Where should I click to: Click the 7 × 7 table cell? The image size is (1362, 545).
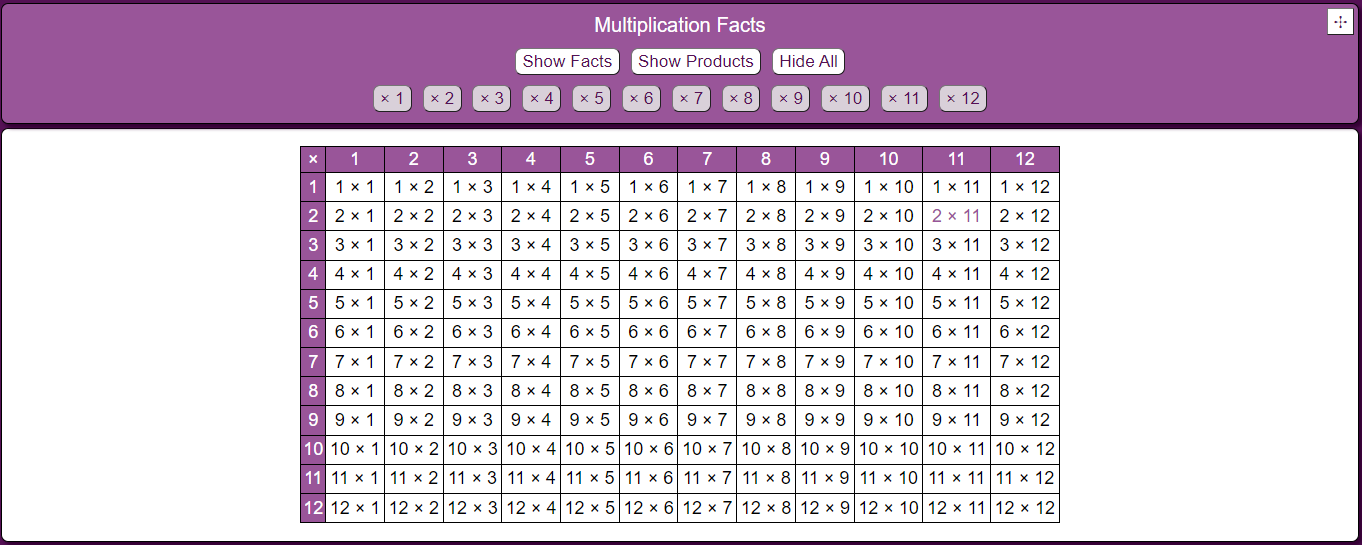[x=707, y=362]
